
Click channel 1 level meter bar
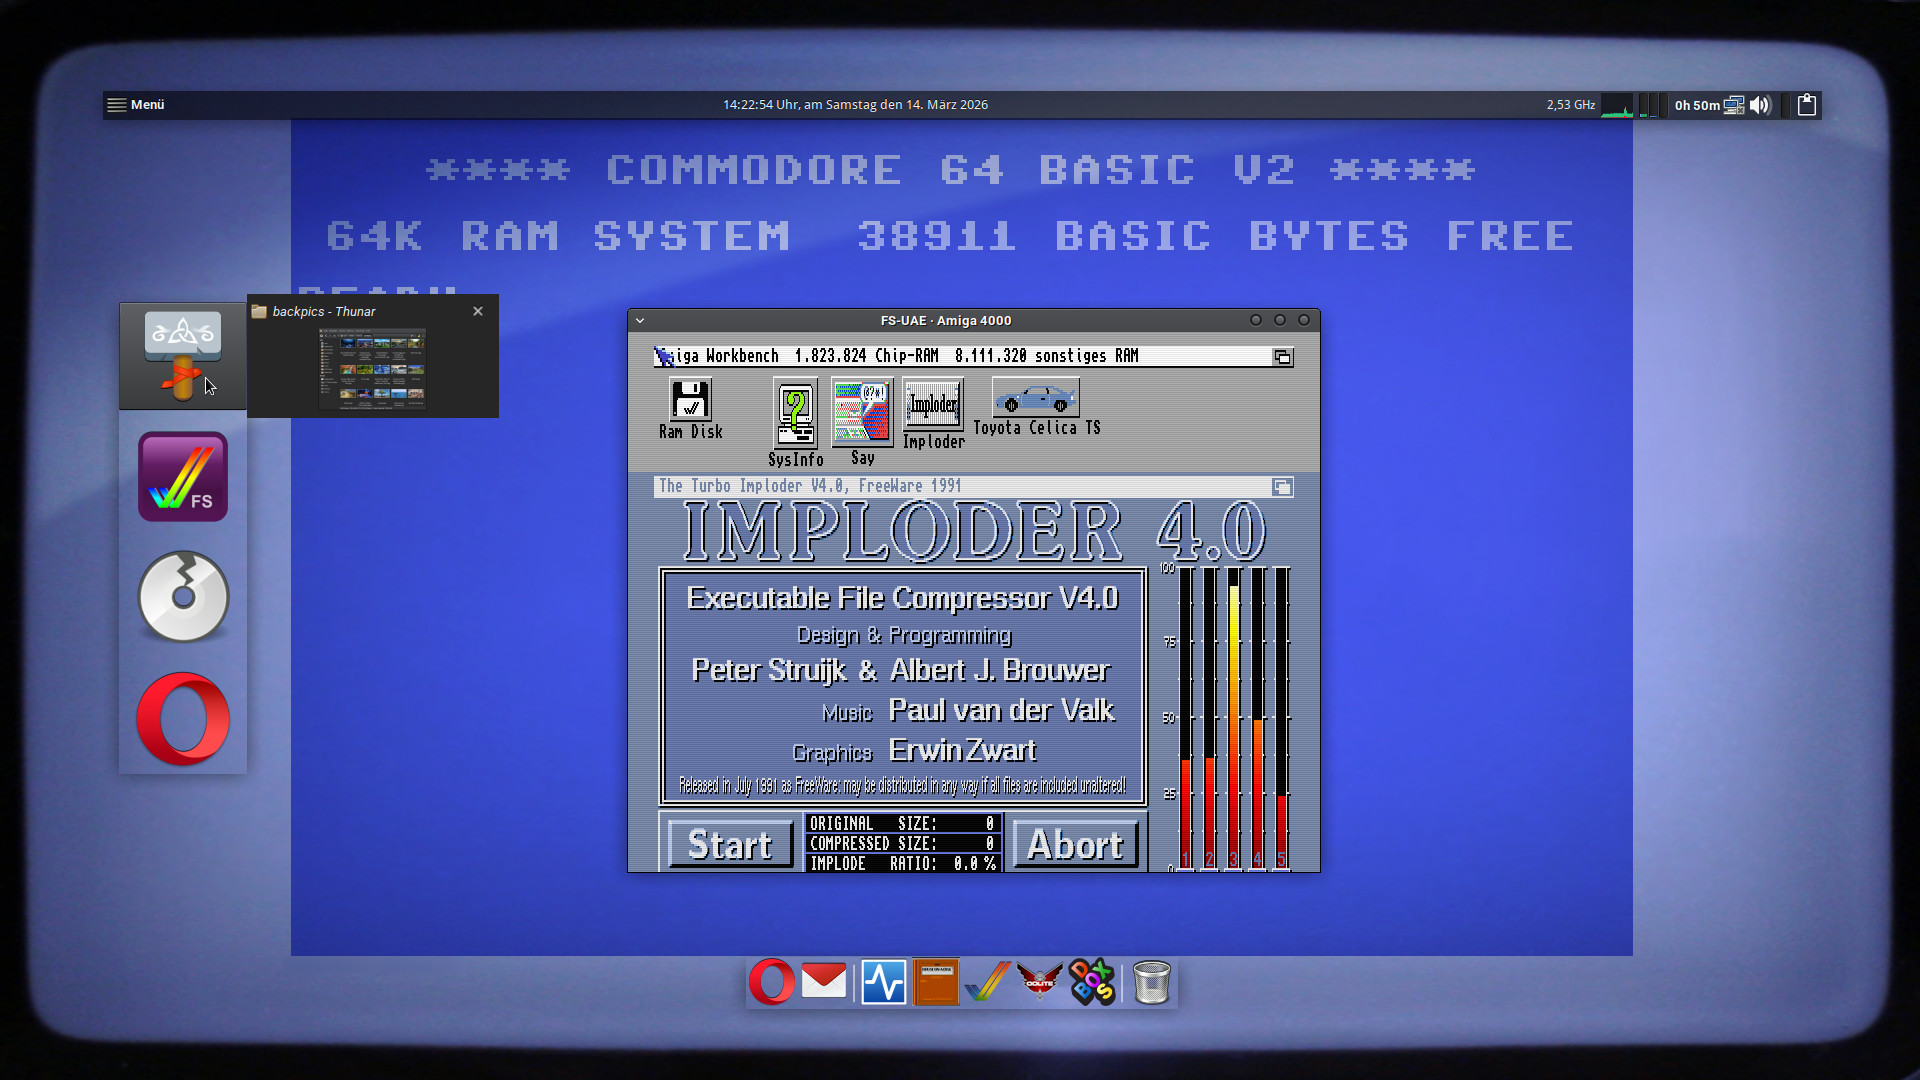click(x=1185, y=718)
